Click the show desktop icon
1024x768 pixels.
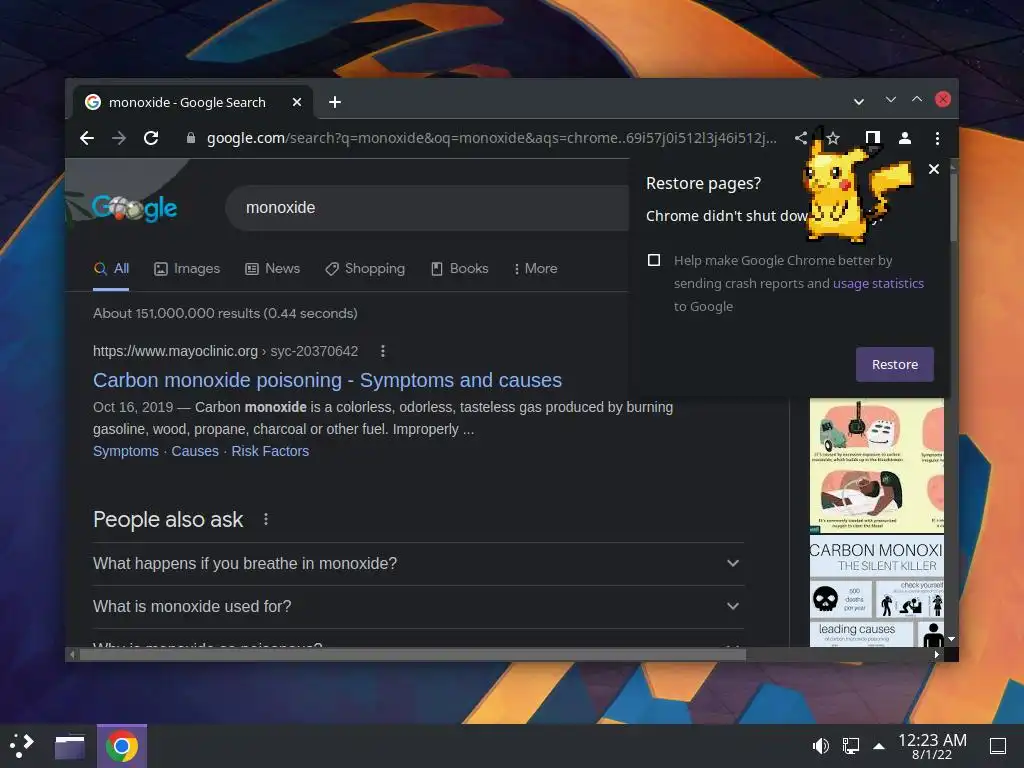998,746
